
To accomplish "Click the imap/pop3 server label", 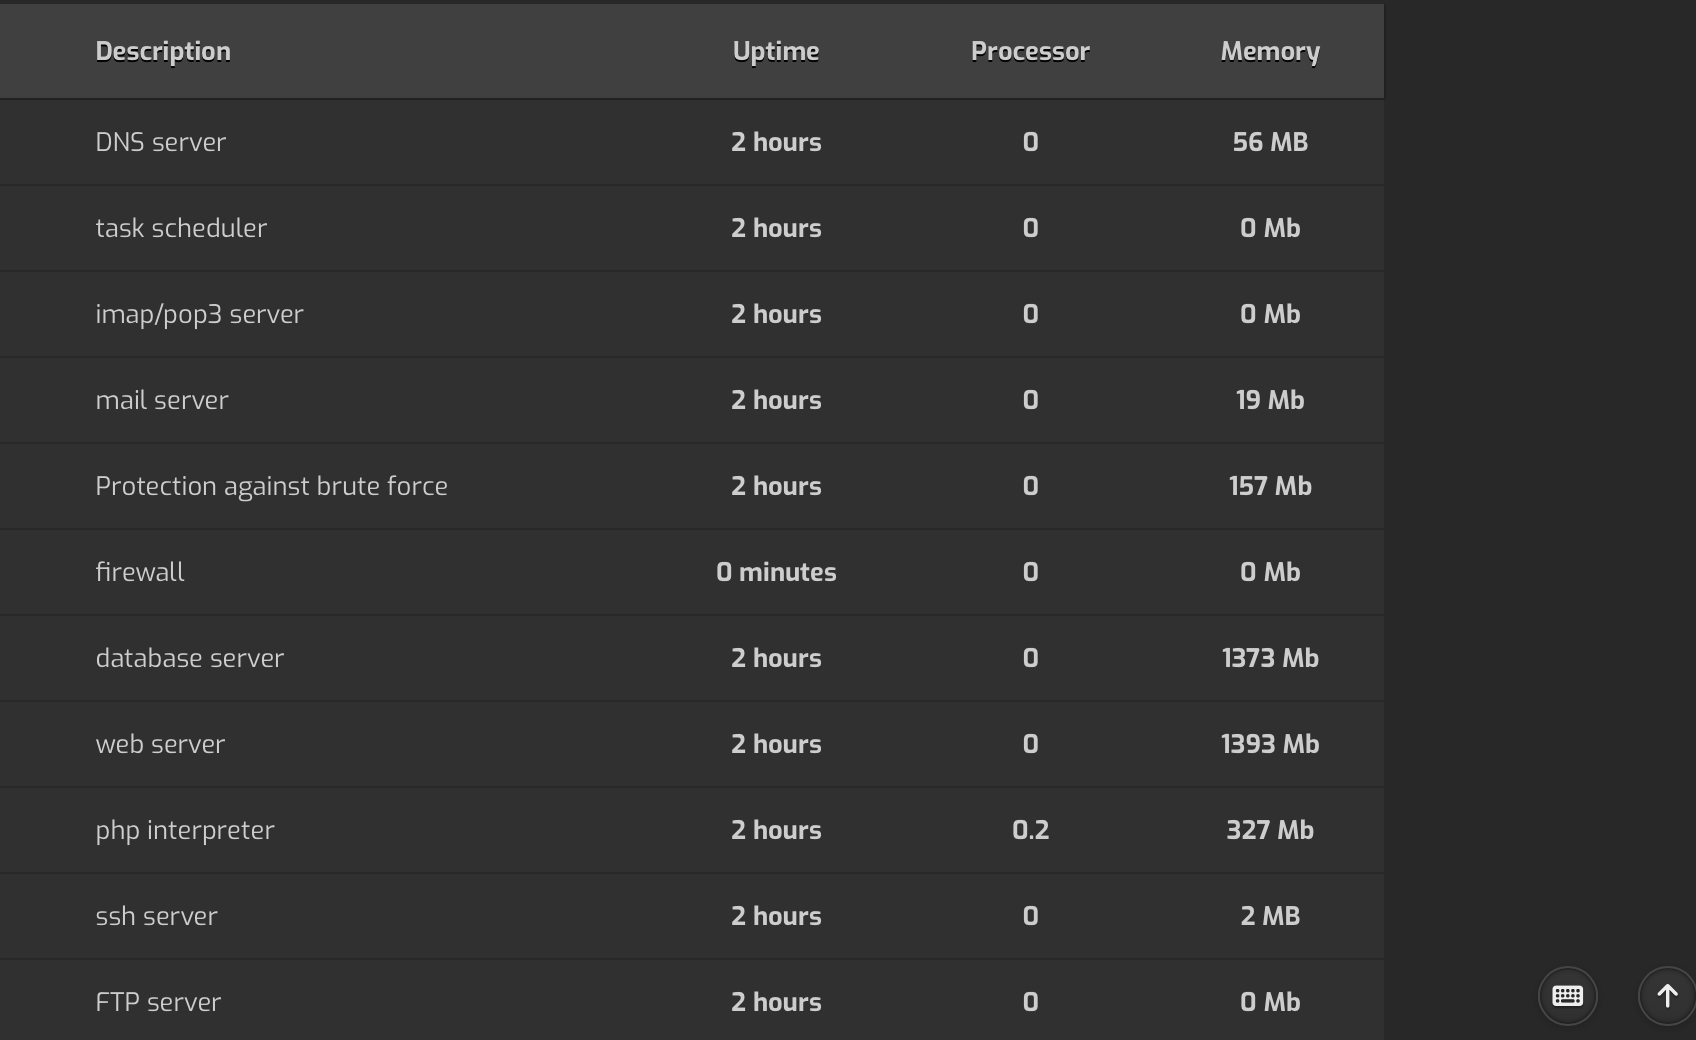I will click(x=199, y=314).
